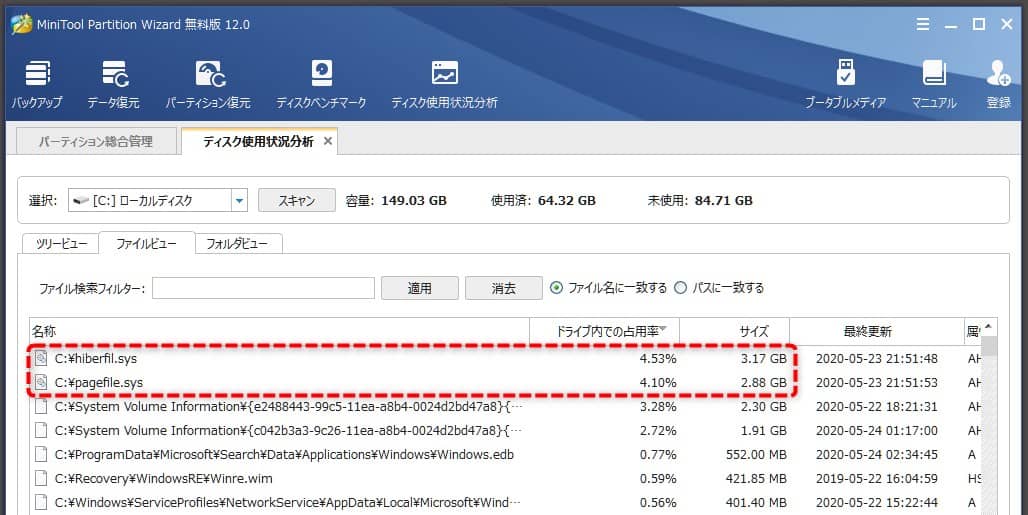Image resolution: width=1028 pixels, height=515 pixels.
Task: Sort by サイズ column header
Action: click(x=734, y=332)
